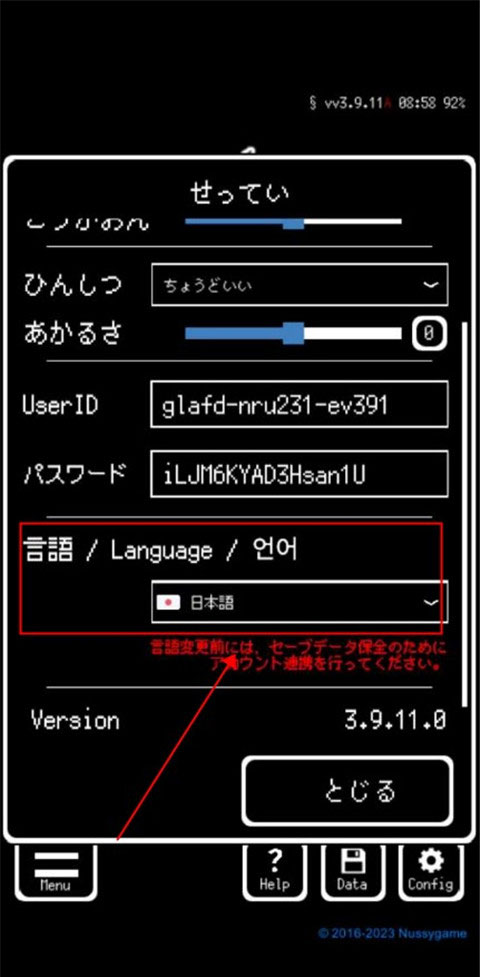Click the top volume slider handle
Image resolution: width=480 pixels, height=977 pixels.
coord(293,222)
